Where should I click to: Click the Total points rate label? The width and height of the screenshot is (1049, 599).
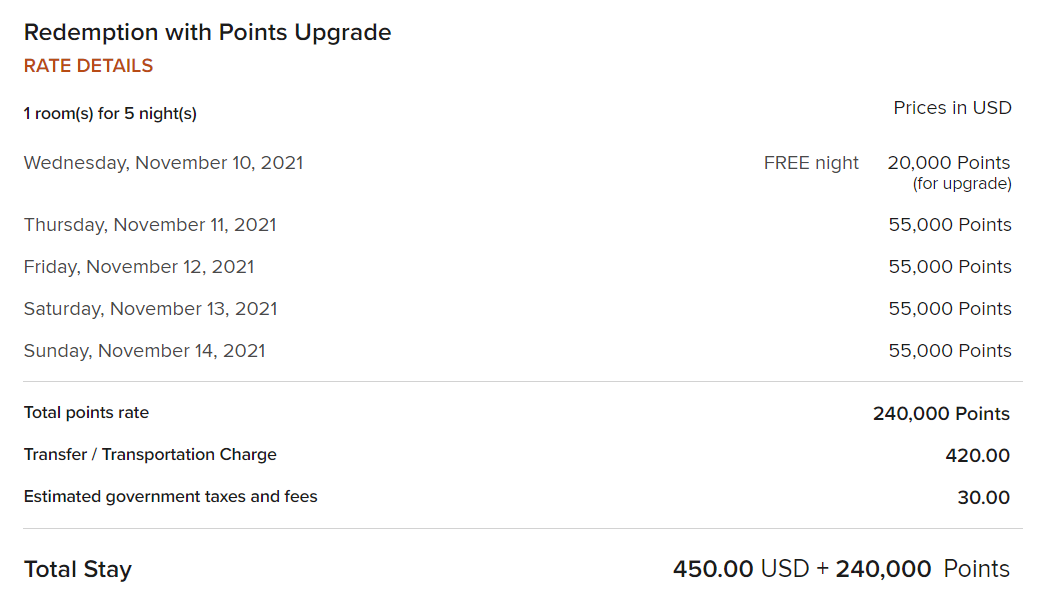tap(86, 412)
